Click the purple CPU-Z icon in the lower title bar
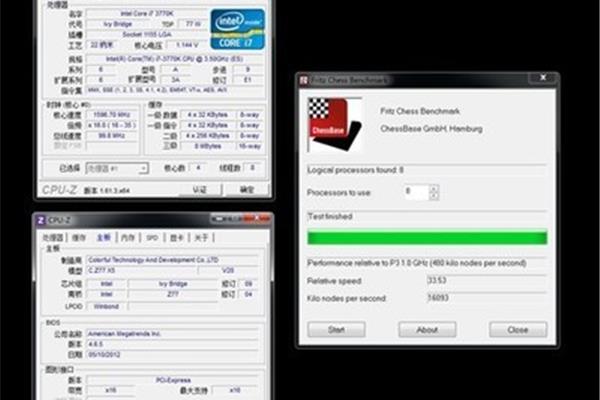Viewport: 600px width, 400px height. click(x=41, y=220)
